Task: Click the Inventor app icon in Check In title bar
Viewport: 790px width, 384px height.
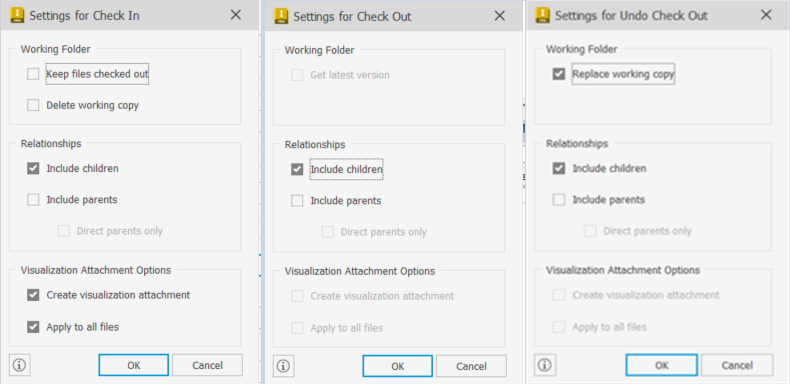Action: [x=17, y=15]
